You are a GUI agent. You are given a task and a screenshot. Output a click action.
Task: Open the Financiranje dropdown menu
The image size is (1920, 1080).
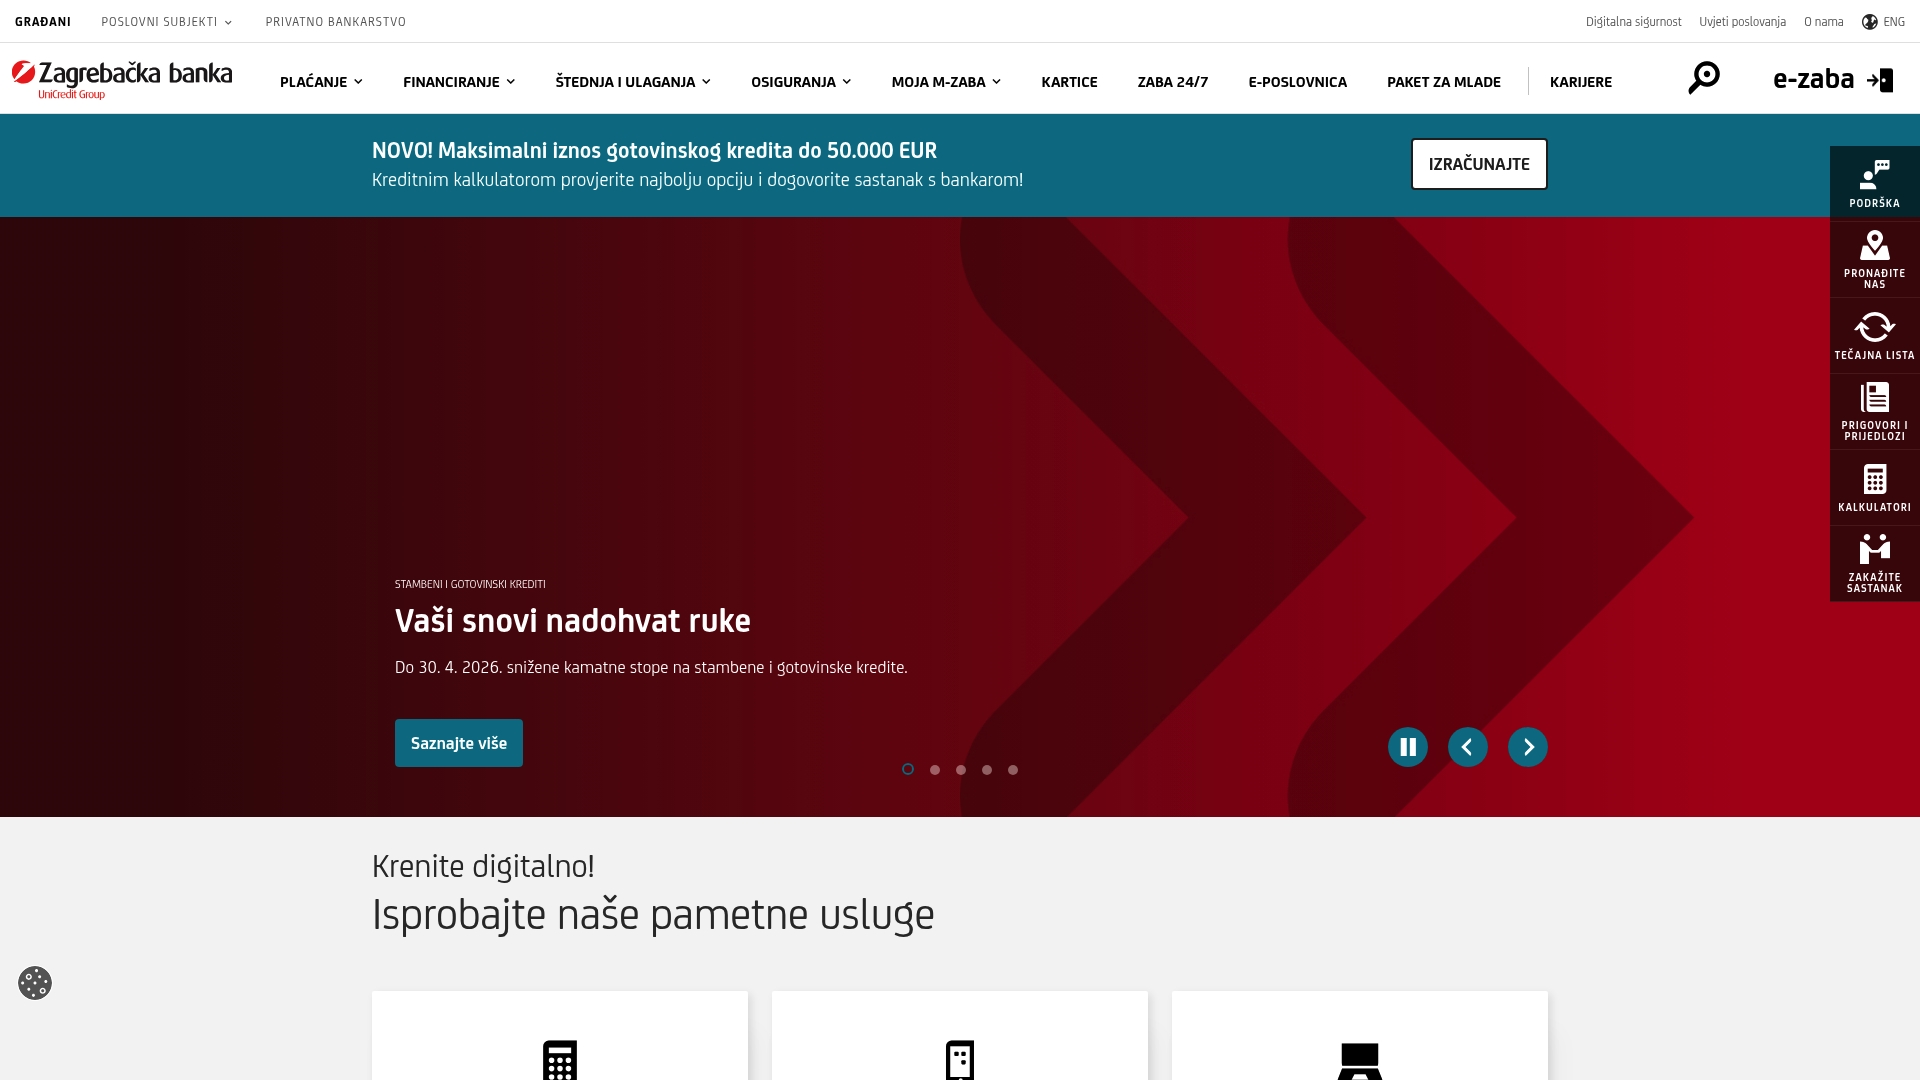pos(458,82)
